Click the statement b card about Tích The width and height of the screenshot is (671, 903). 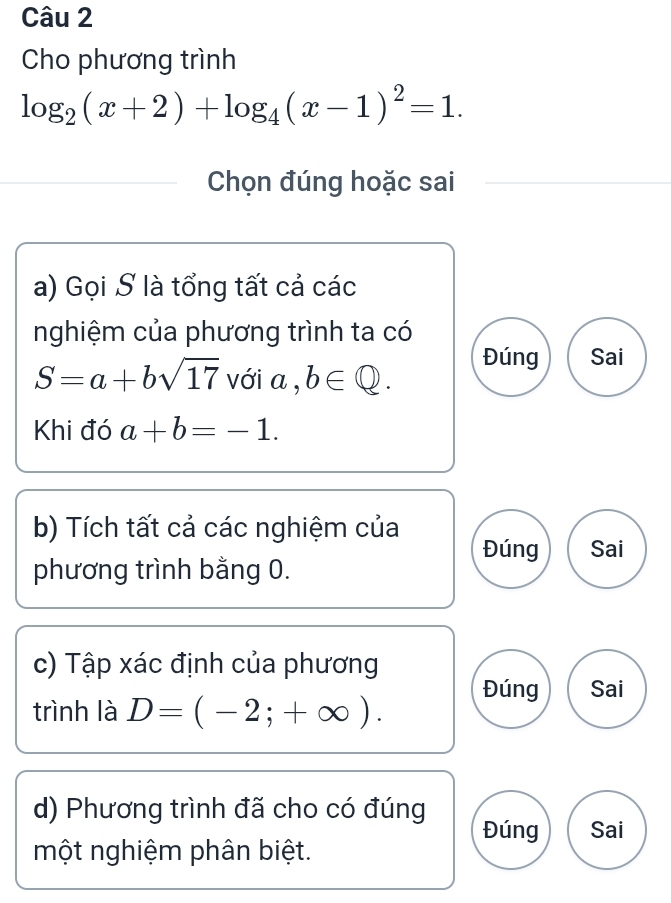[x=235, y=549]
